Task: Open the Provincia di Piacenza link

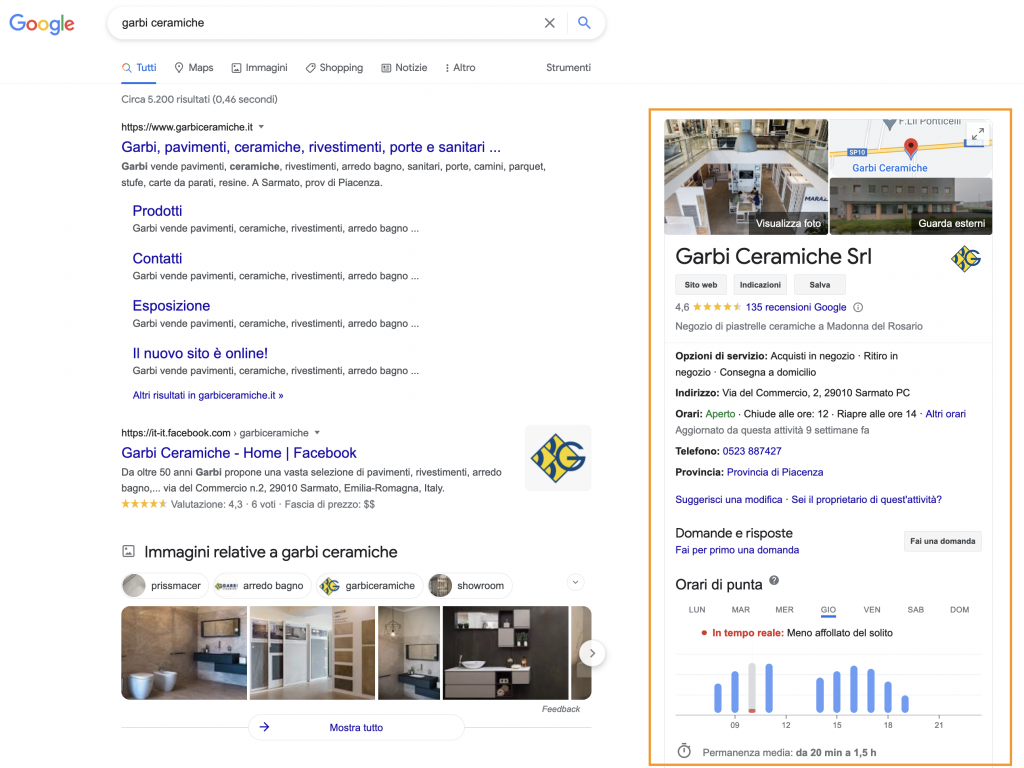Action: (x=775, y=472)
